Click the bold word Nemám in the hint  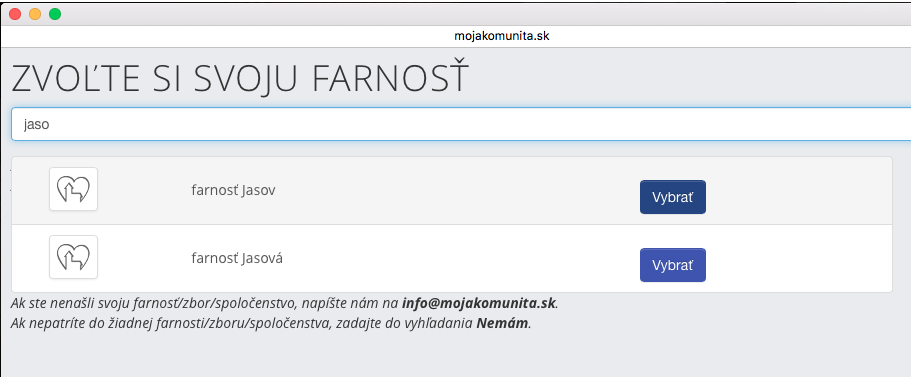click(x=503, y=323)
